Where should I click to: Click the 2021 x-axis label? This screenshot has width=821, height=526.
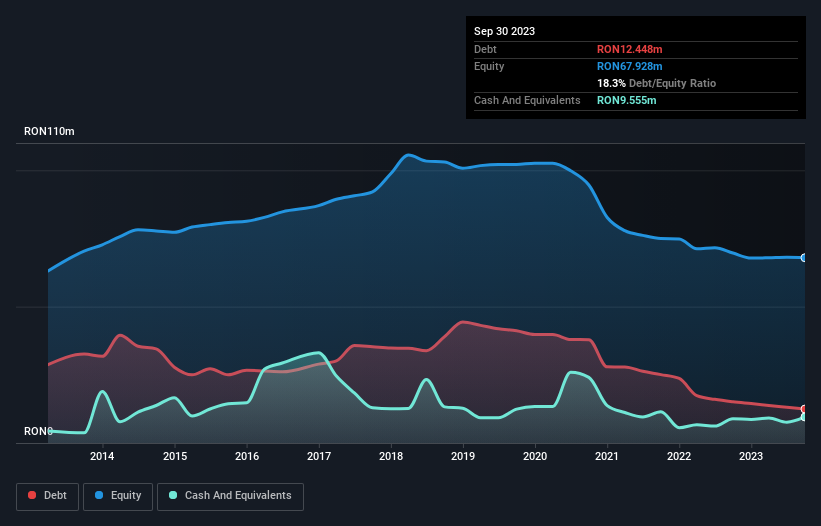pos(607,456)
